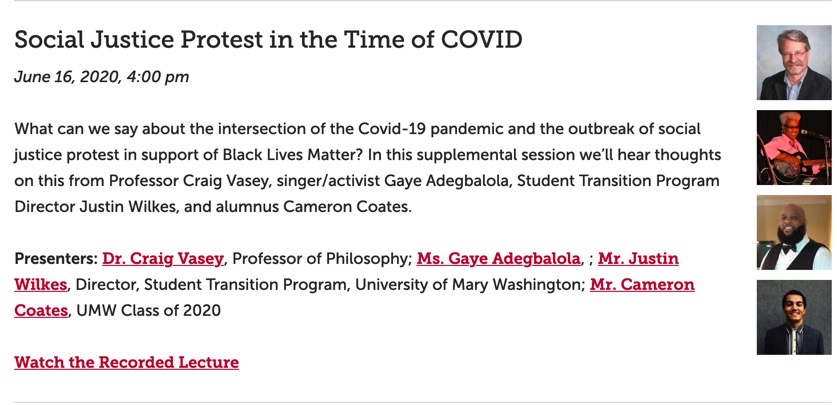The image size is (837, 405).
Task: Click Watch the Recorded Lecture link
Action: 126,362
